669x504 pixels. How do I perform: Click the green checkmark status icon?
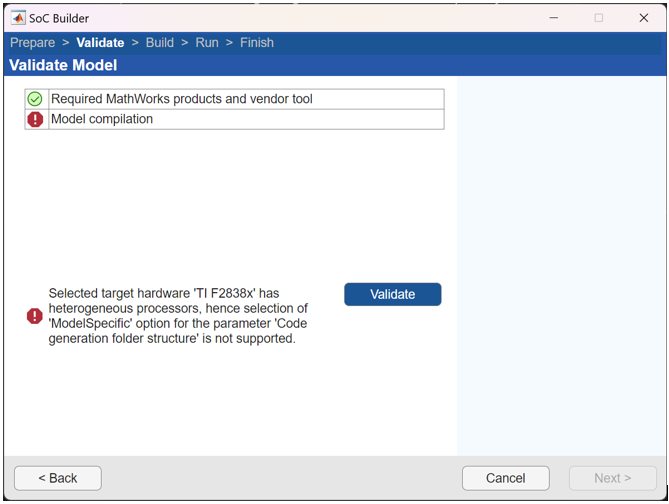coord(35,99)
